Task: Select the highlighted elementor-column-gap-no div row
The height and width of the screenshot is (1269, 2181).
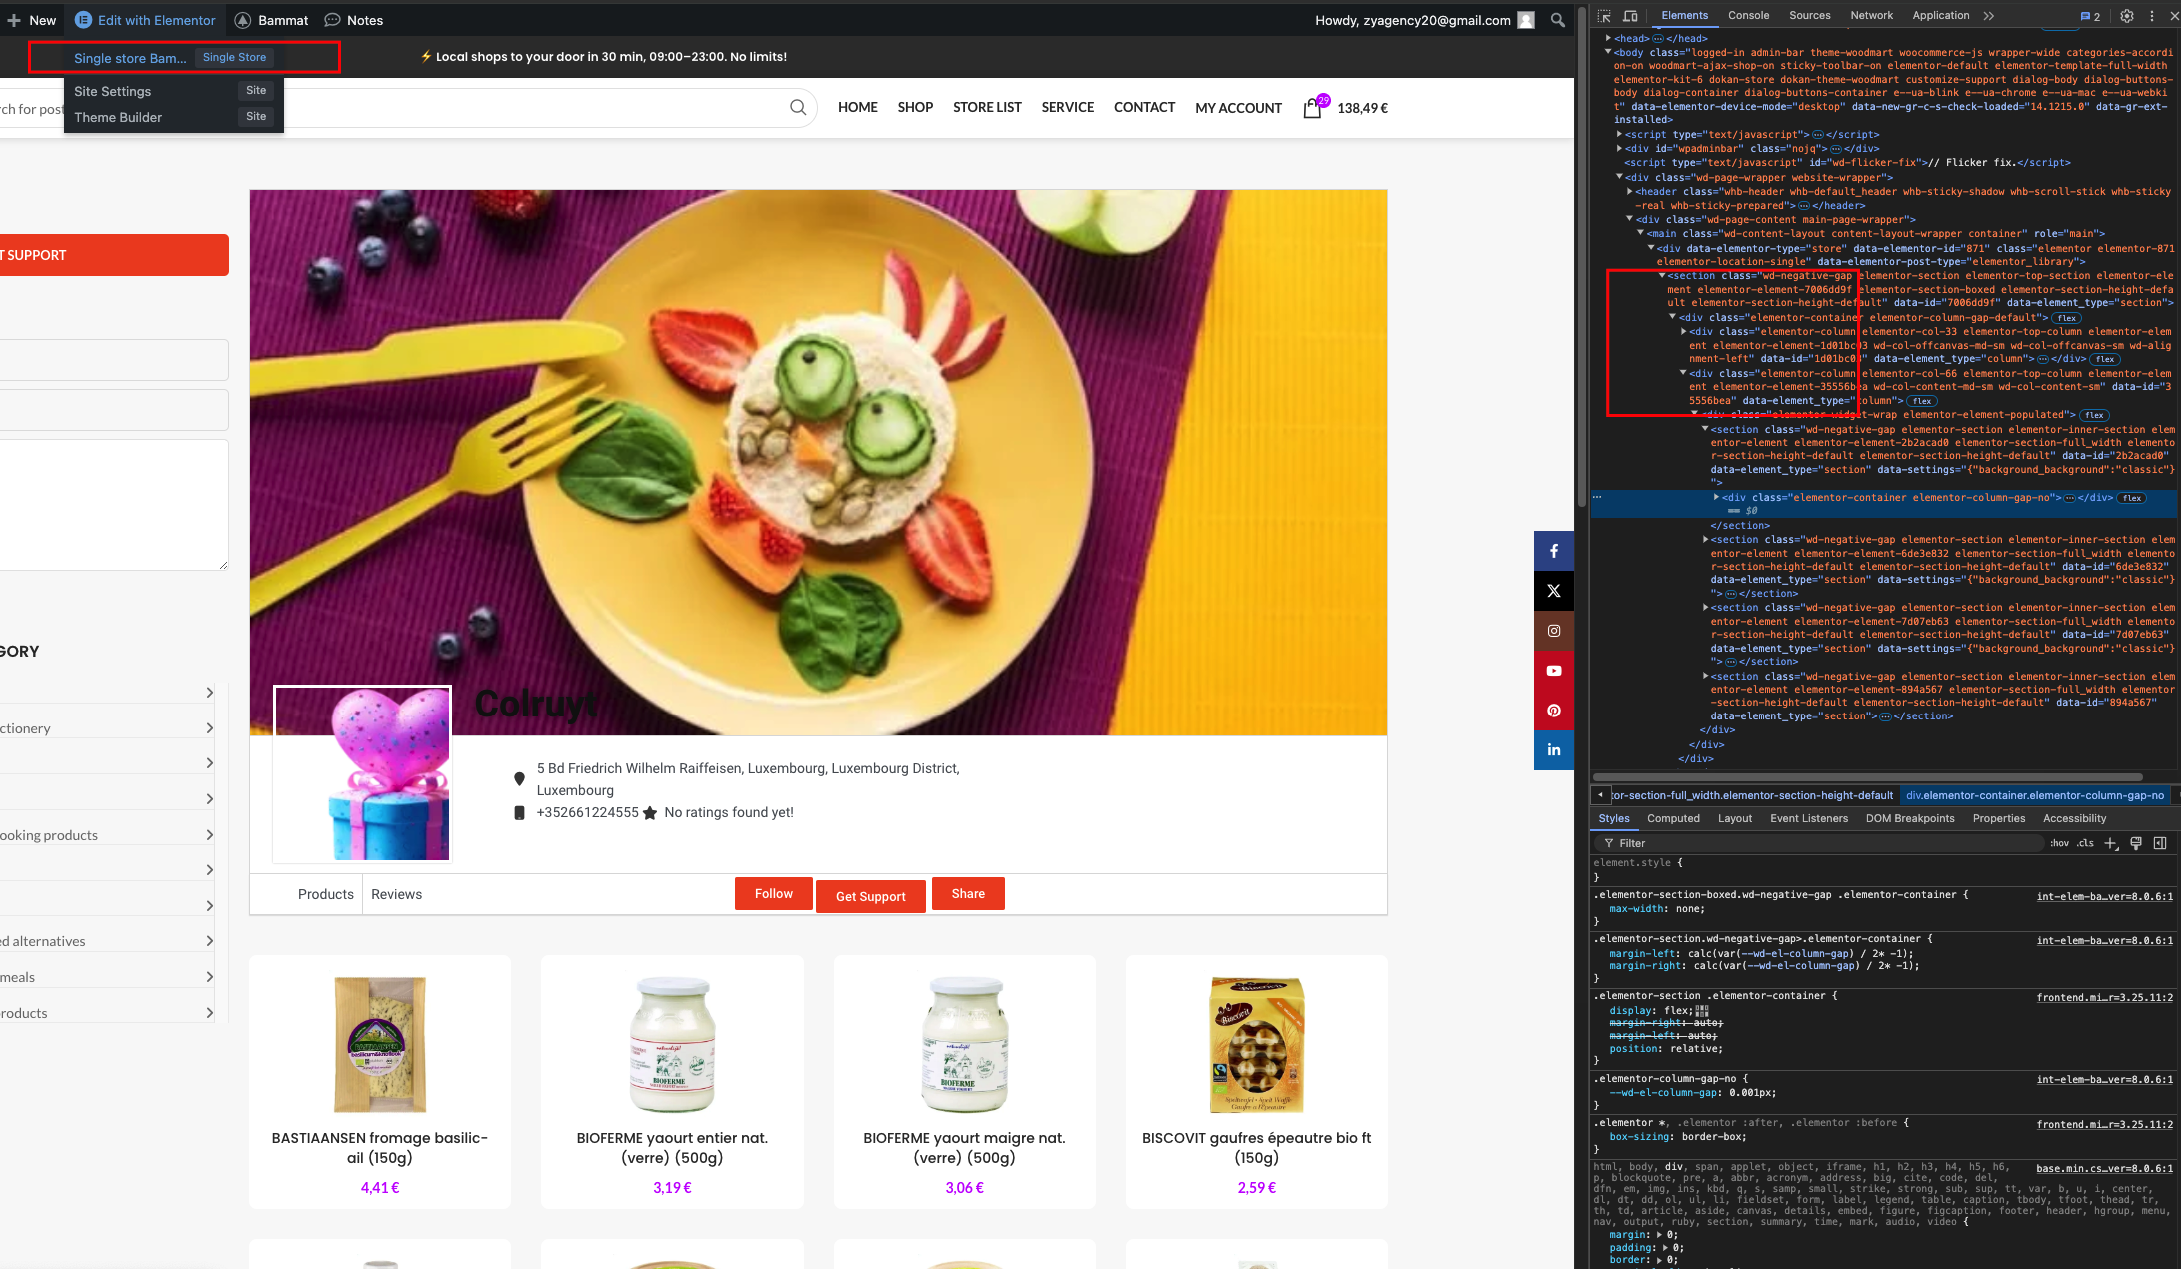Action: click(x=1884, y=503)
